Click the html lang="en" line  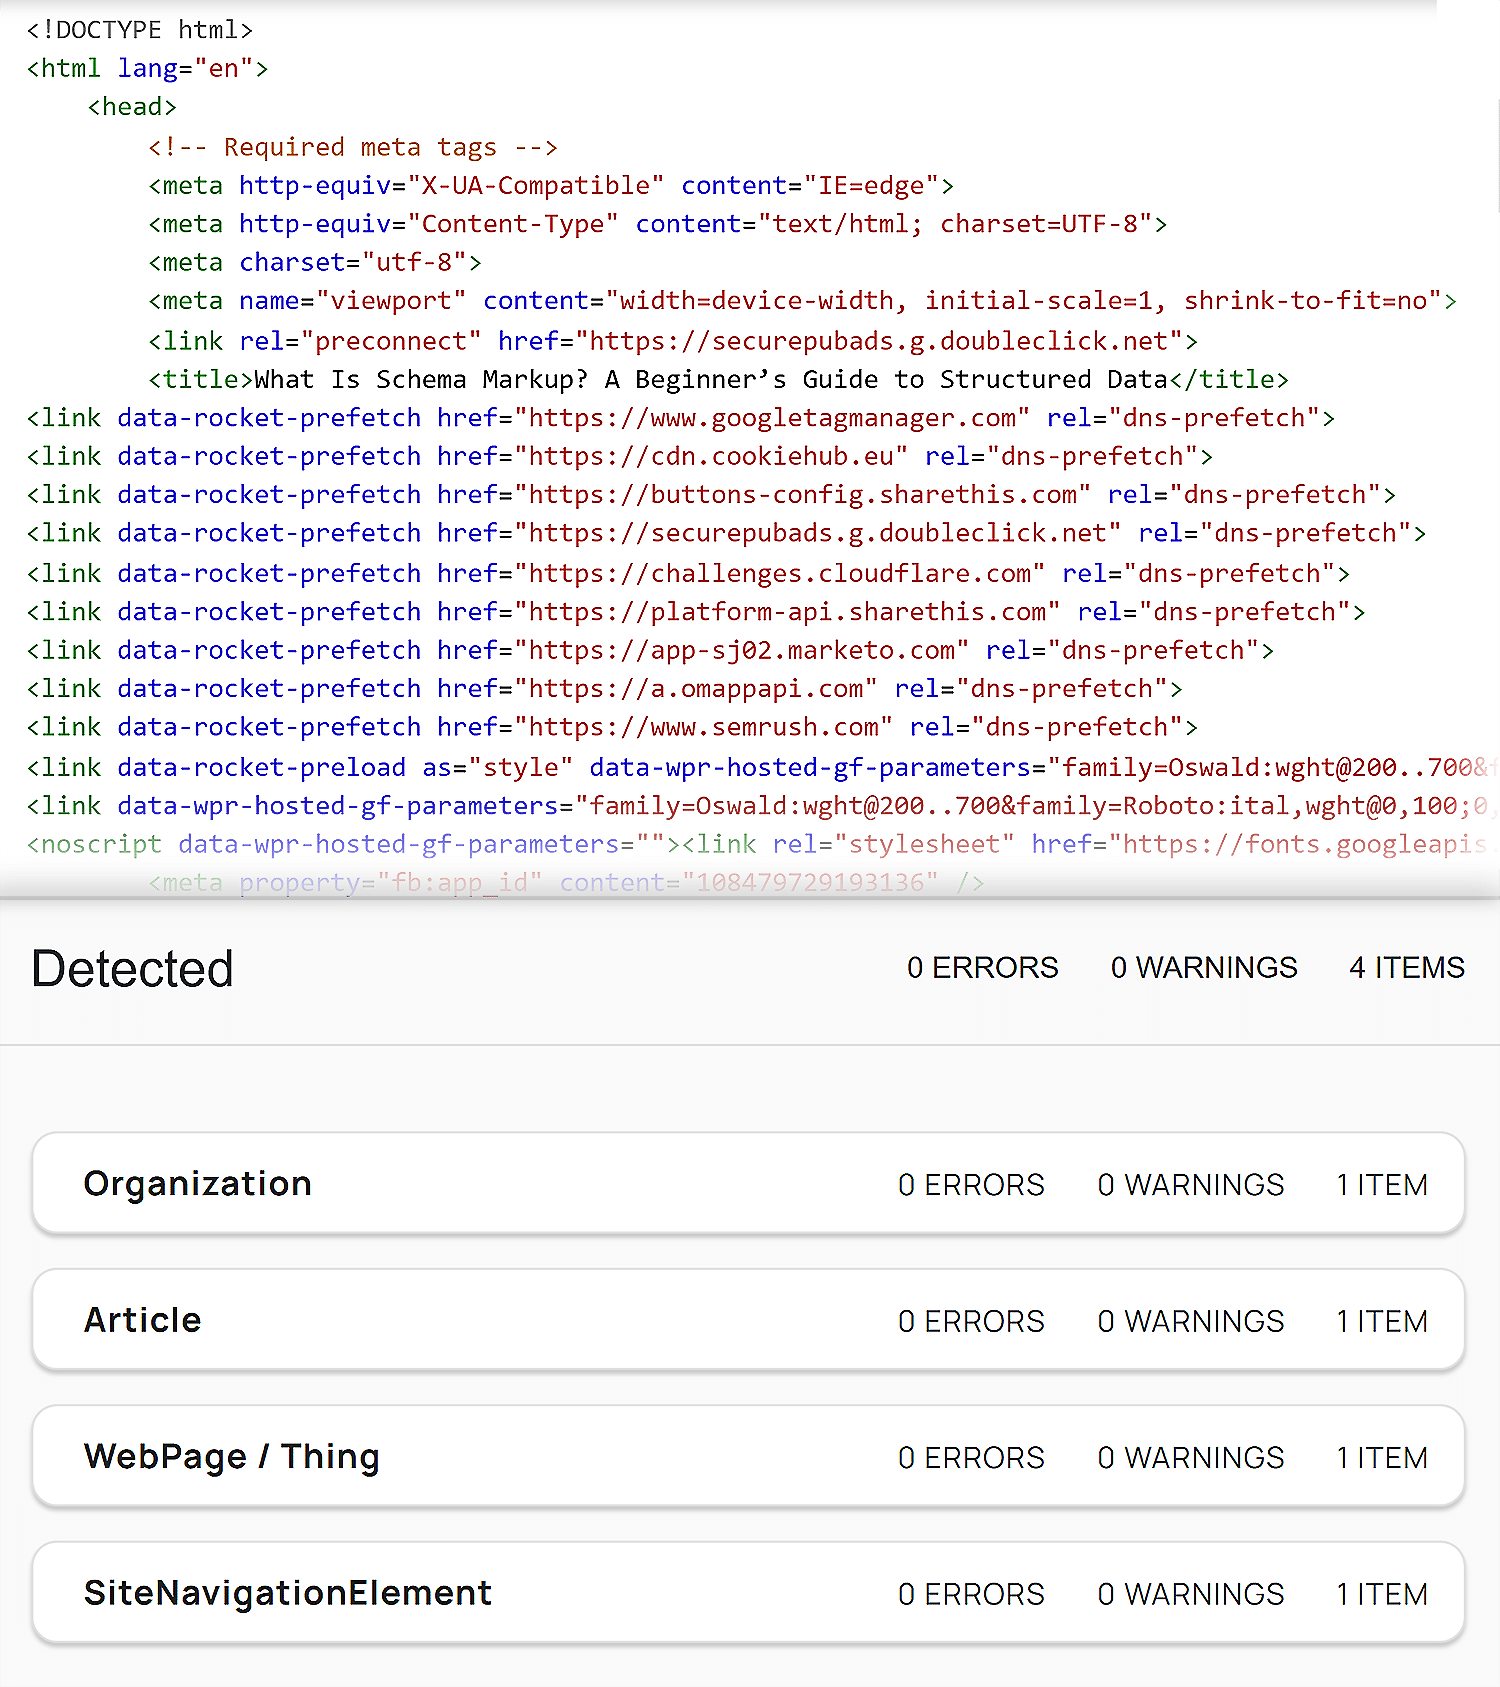[147, 68]
